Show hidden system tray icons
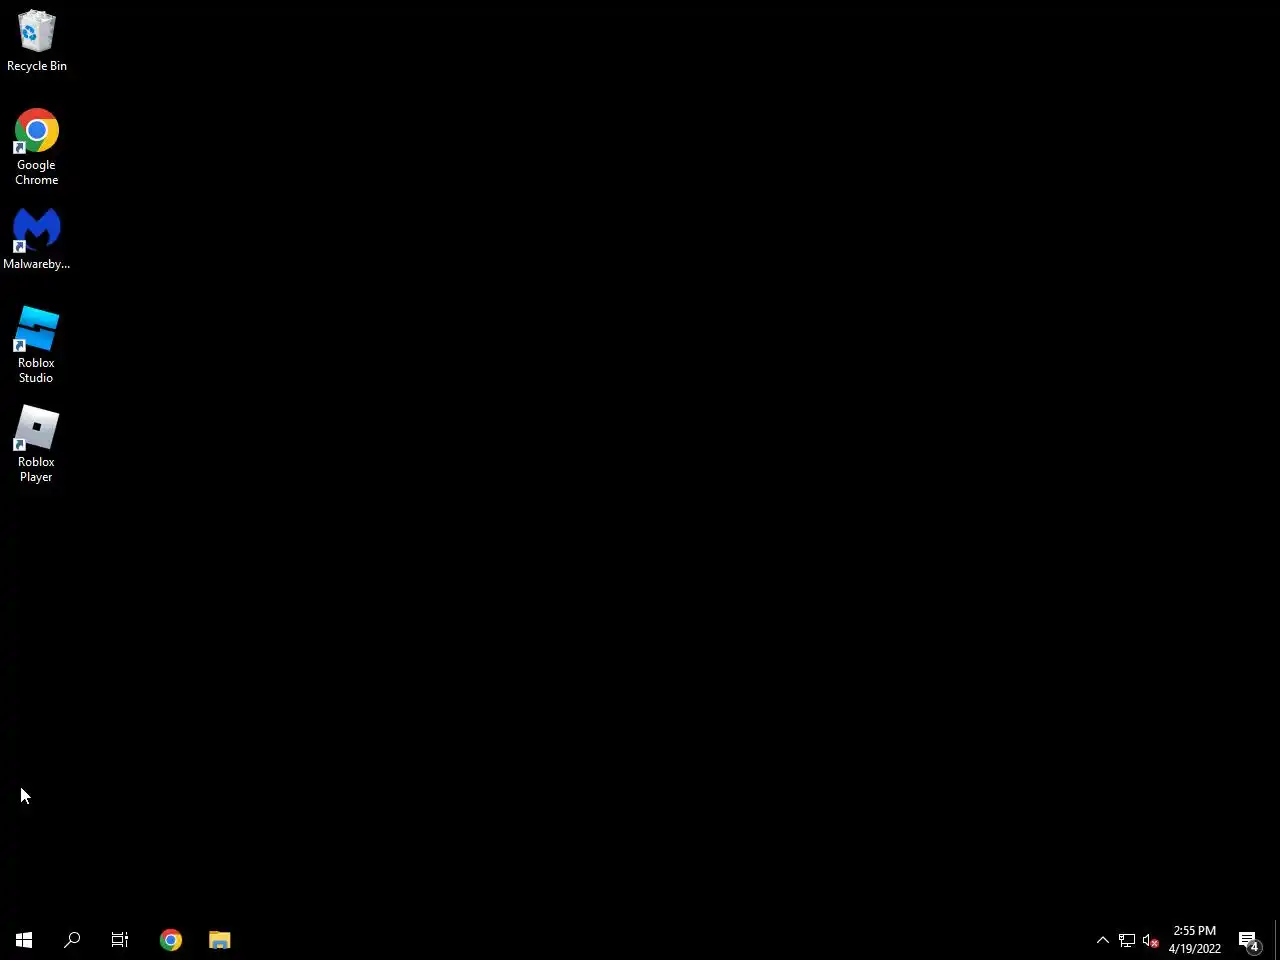1280x960 pixels. pyautogui.click(x=1103, y=940)
